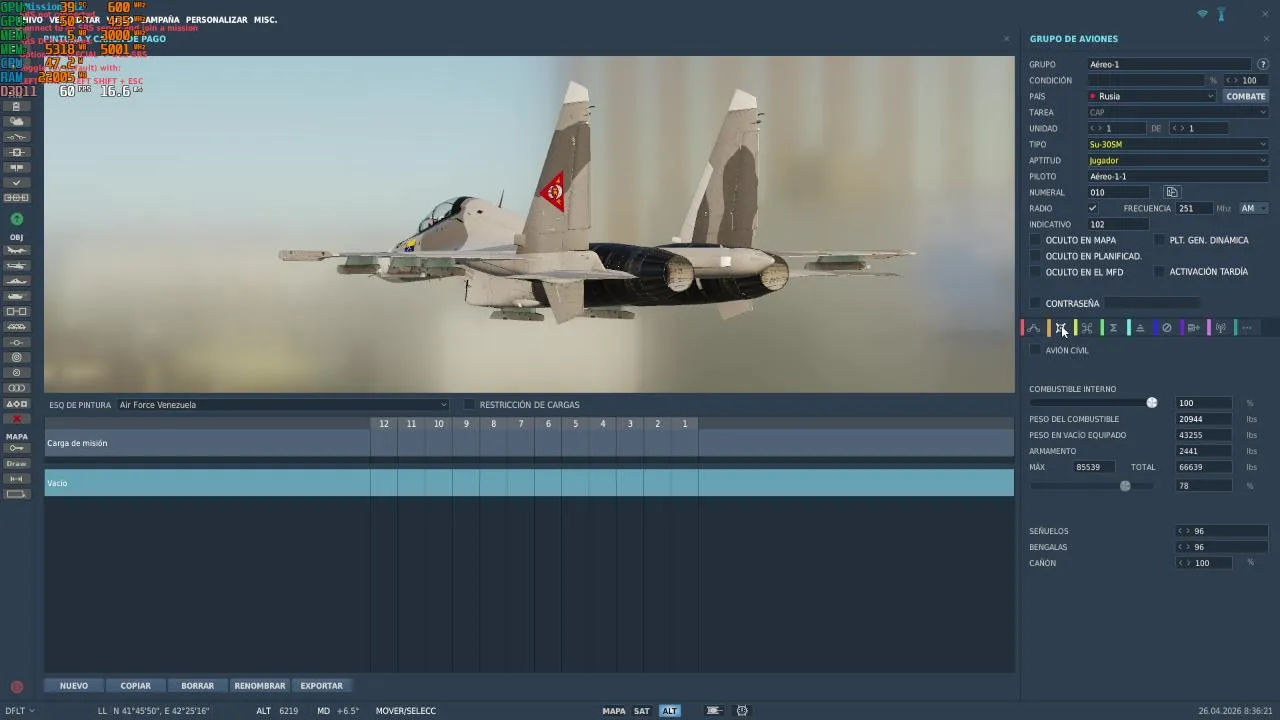Enable PLT. GEN. DINÁMICA checkbox
1280x720 pixels.
[x=1160, y=240]
